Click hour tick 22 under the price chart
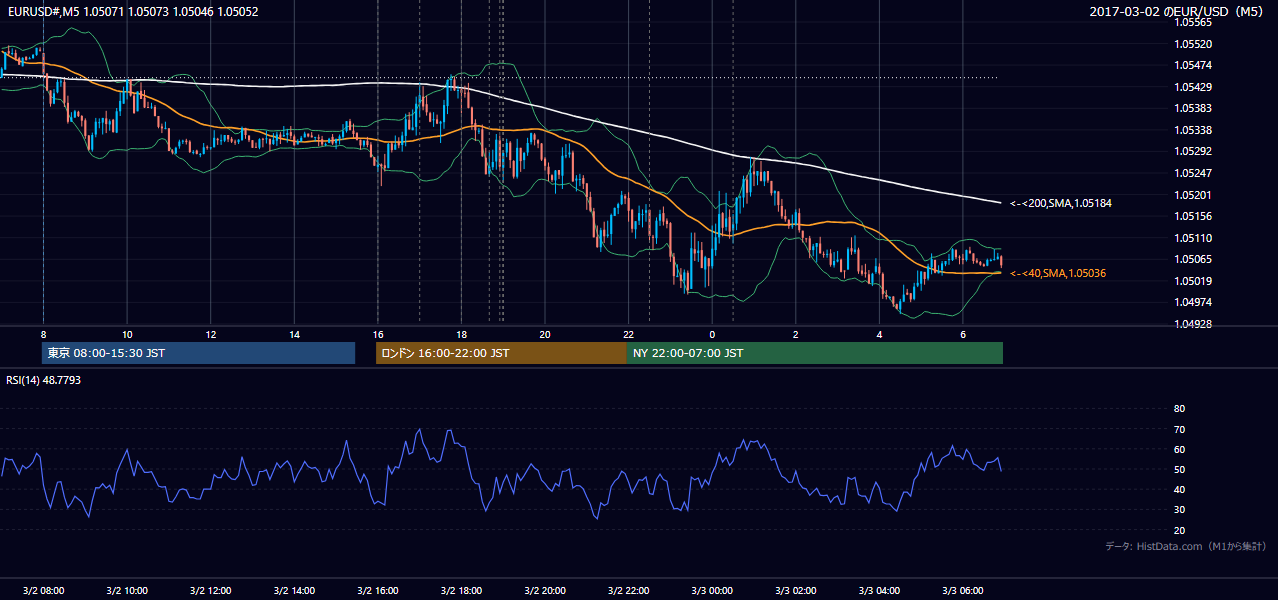The height and width of the screenshot is (600, 1278). [x=628, y=334]
